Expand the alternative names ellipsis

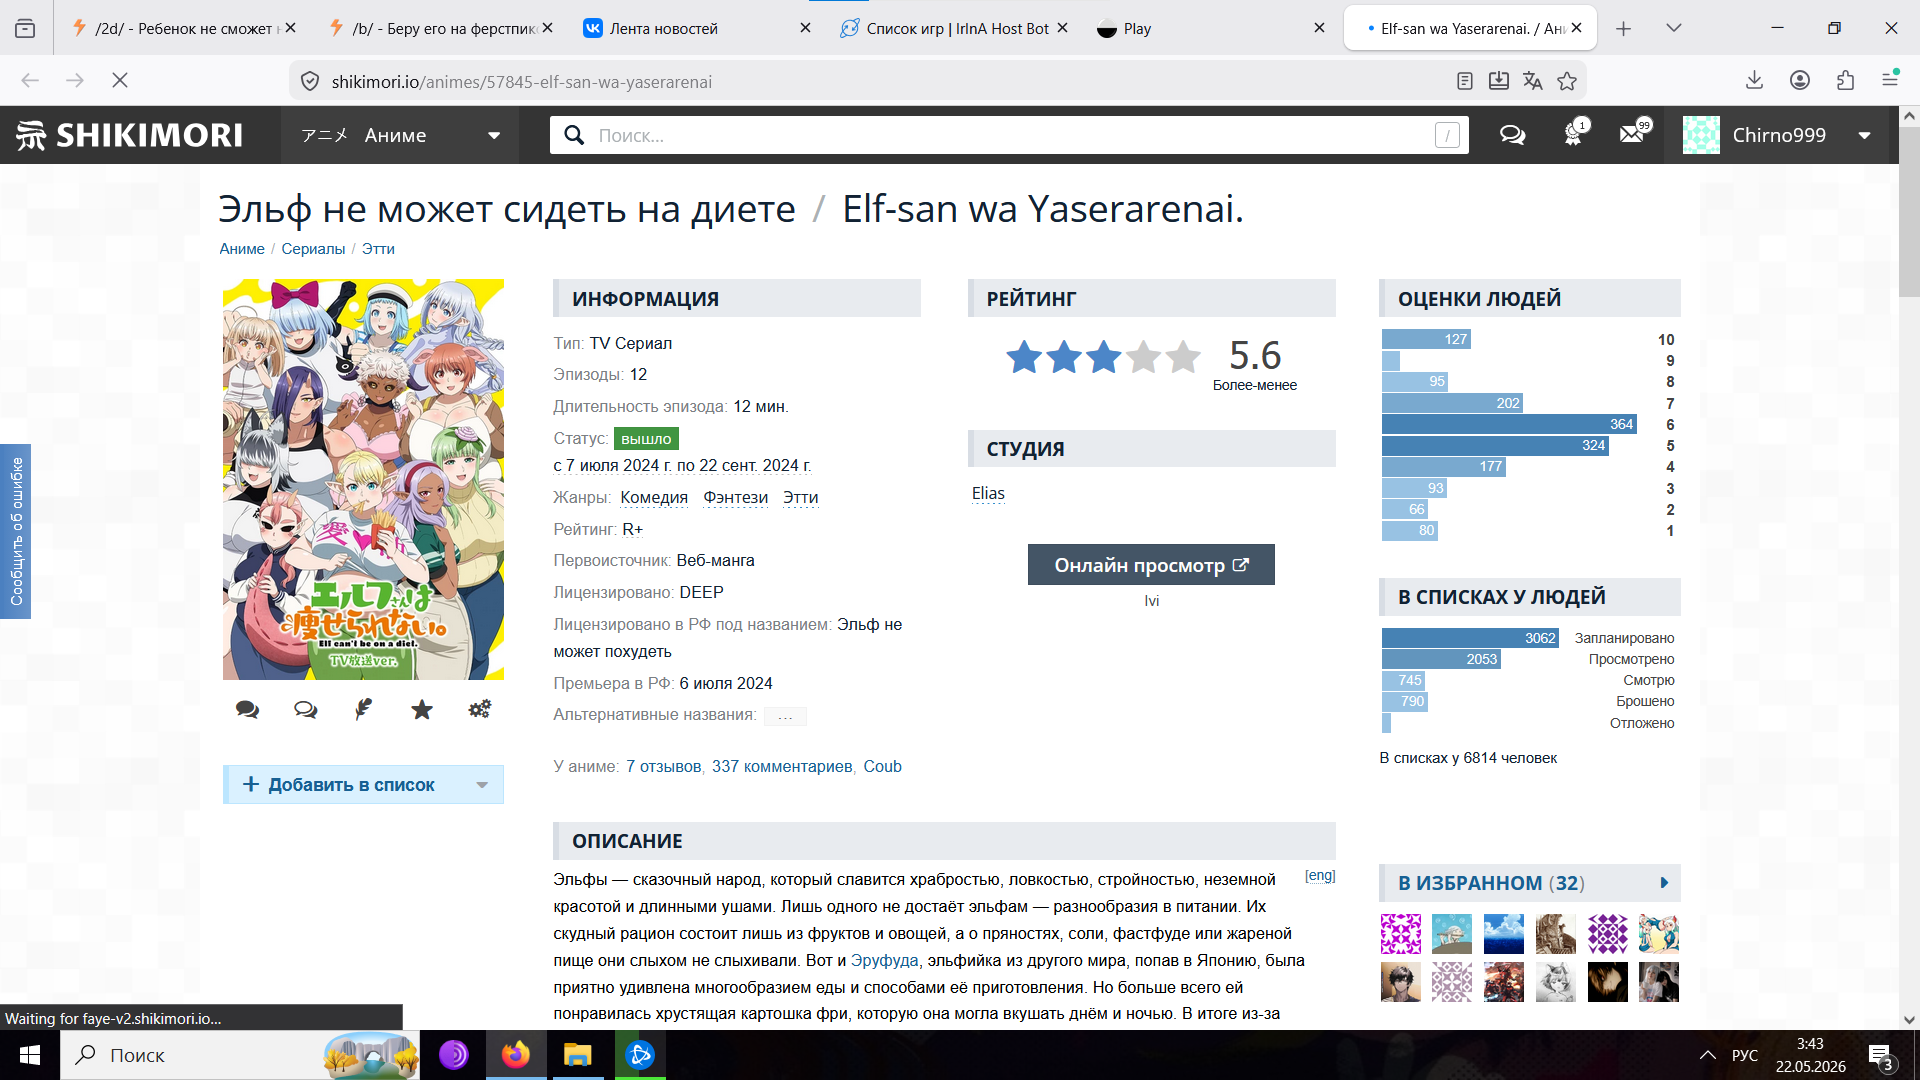click(x=785, y=716)
